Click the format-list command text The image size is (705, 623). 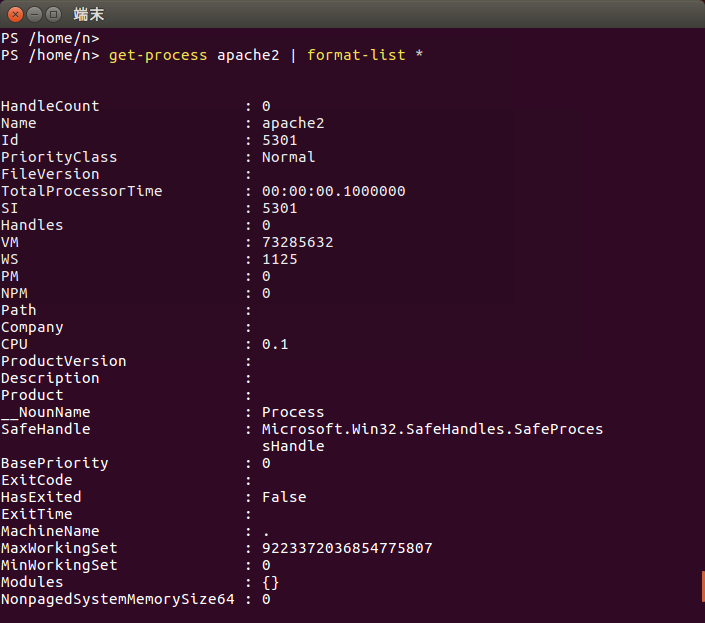[356, 55]
